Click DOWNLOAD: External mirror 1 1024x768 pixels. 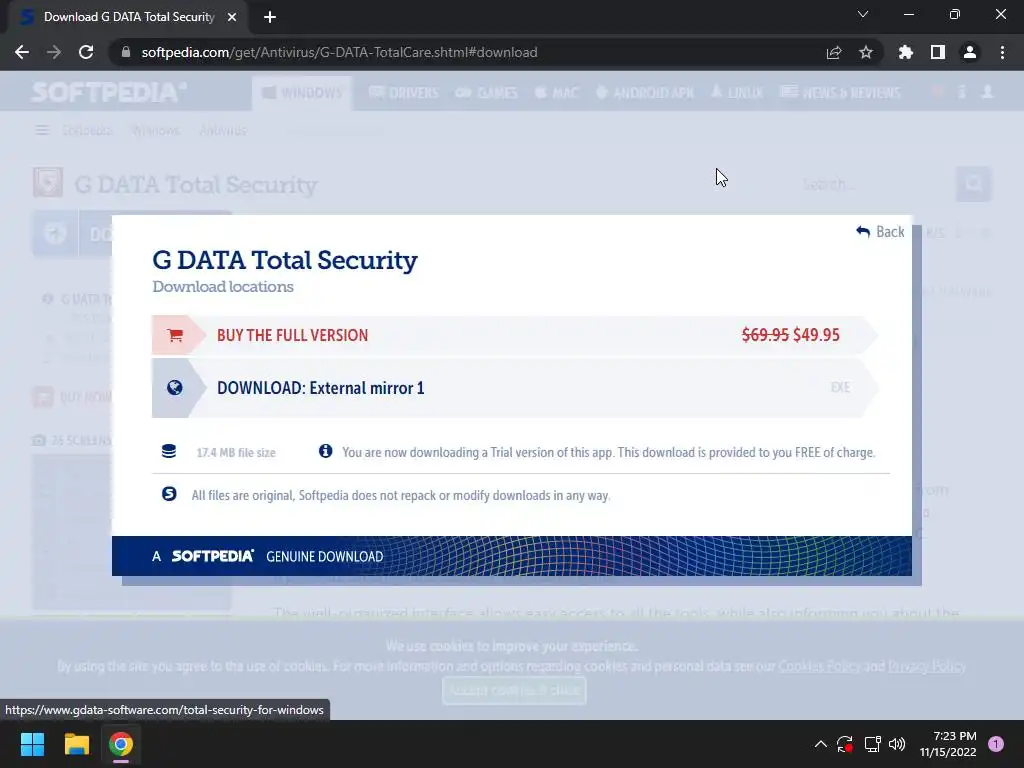point(321,388)
